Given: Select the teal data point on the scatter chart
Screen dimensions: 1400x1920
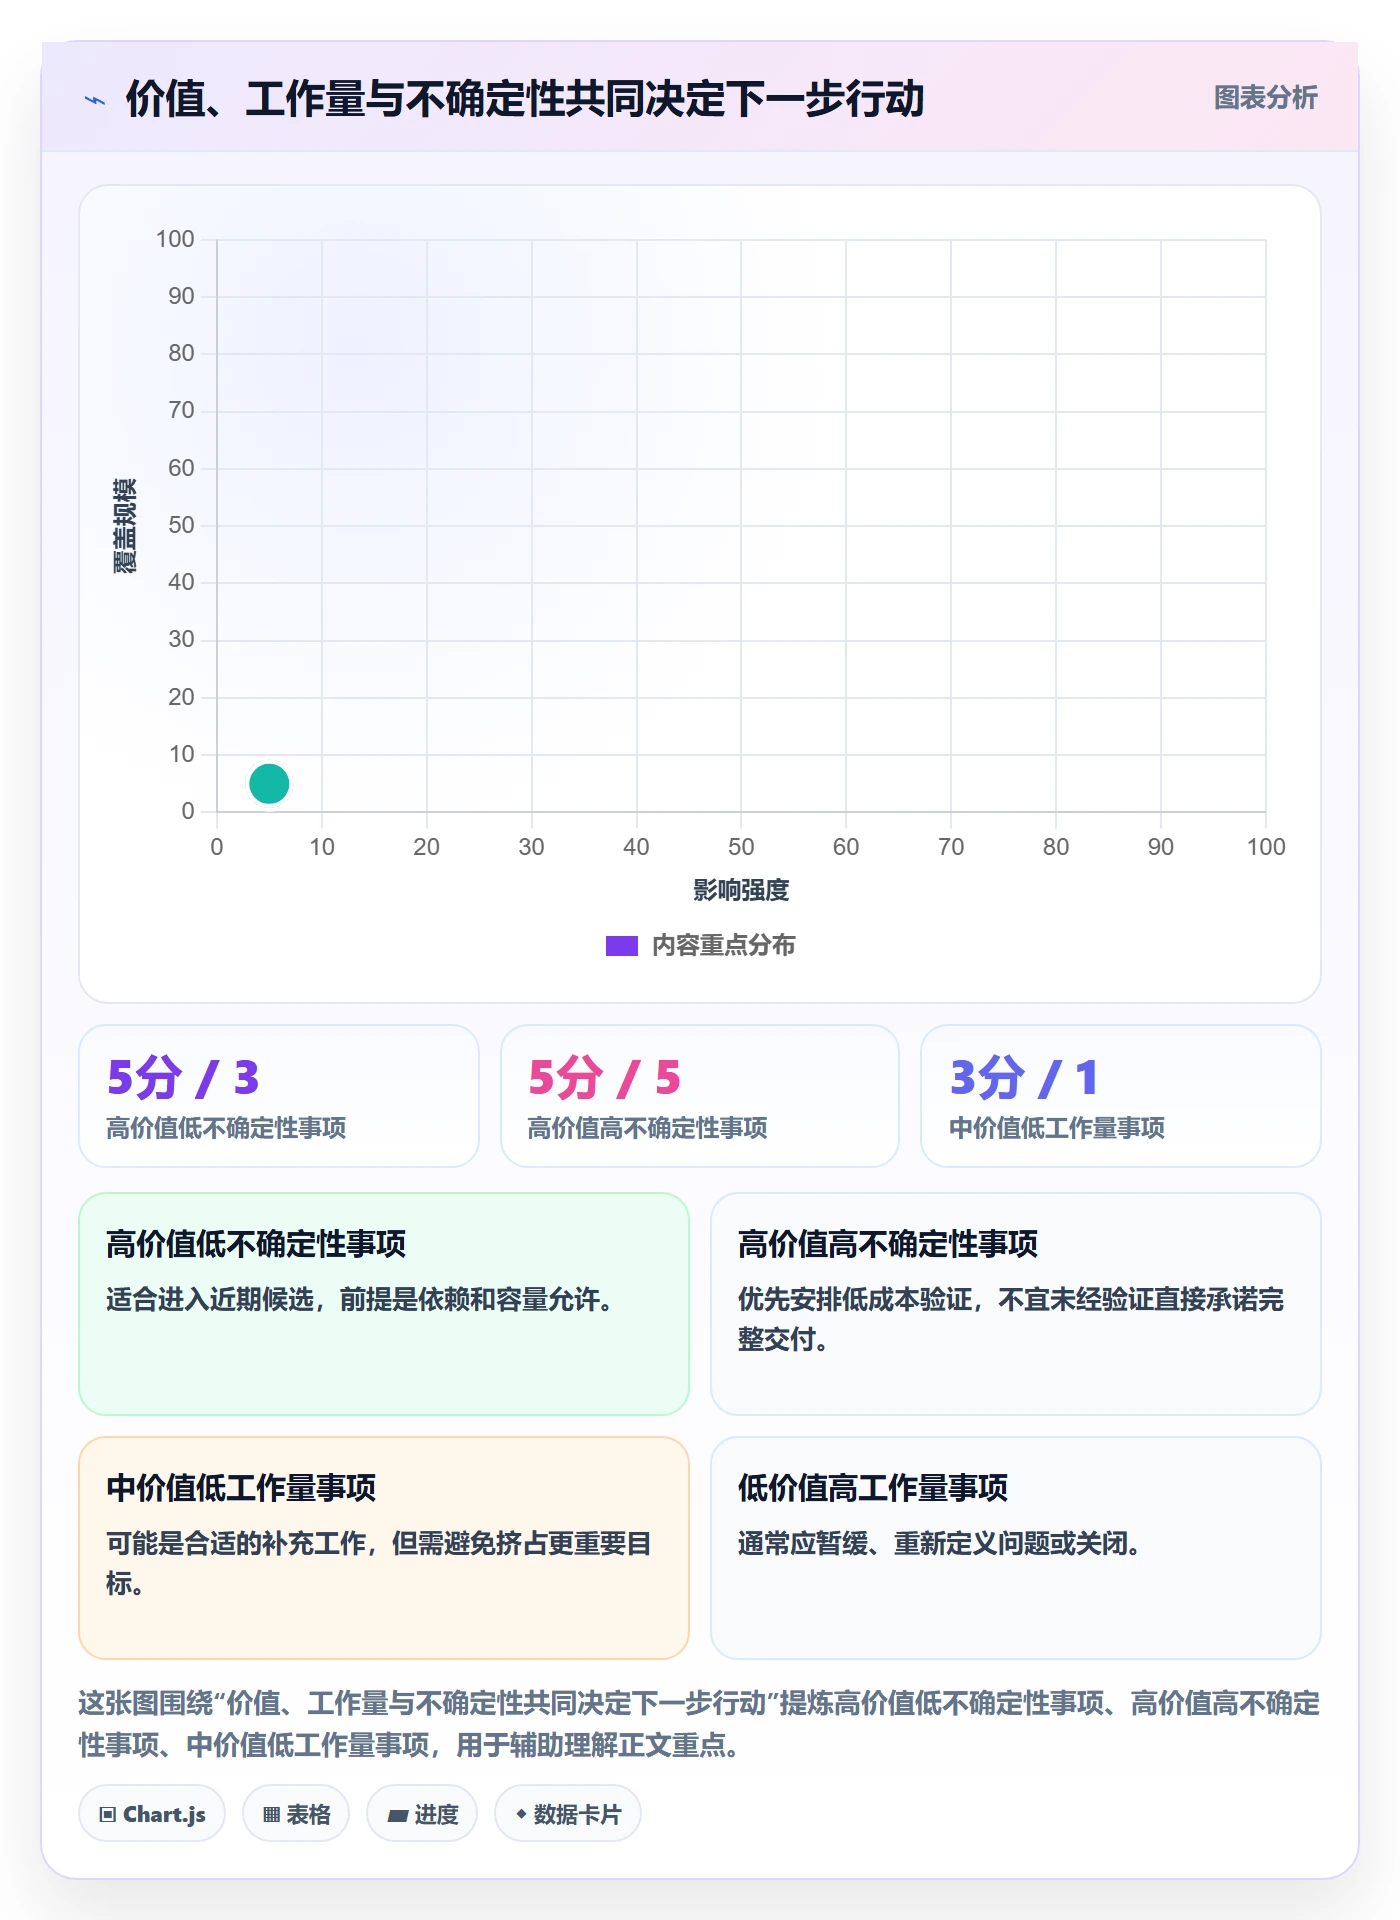Looking at the screenshot, I should point(269,783).
